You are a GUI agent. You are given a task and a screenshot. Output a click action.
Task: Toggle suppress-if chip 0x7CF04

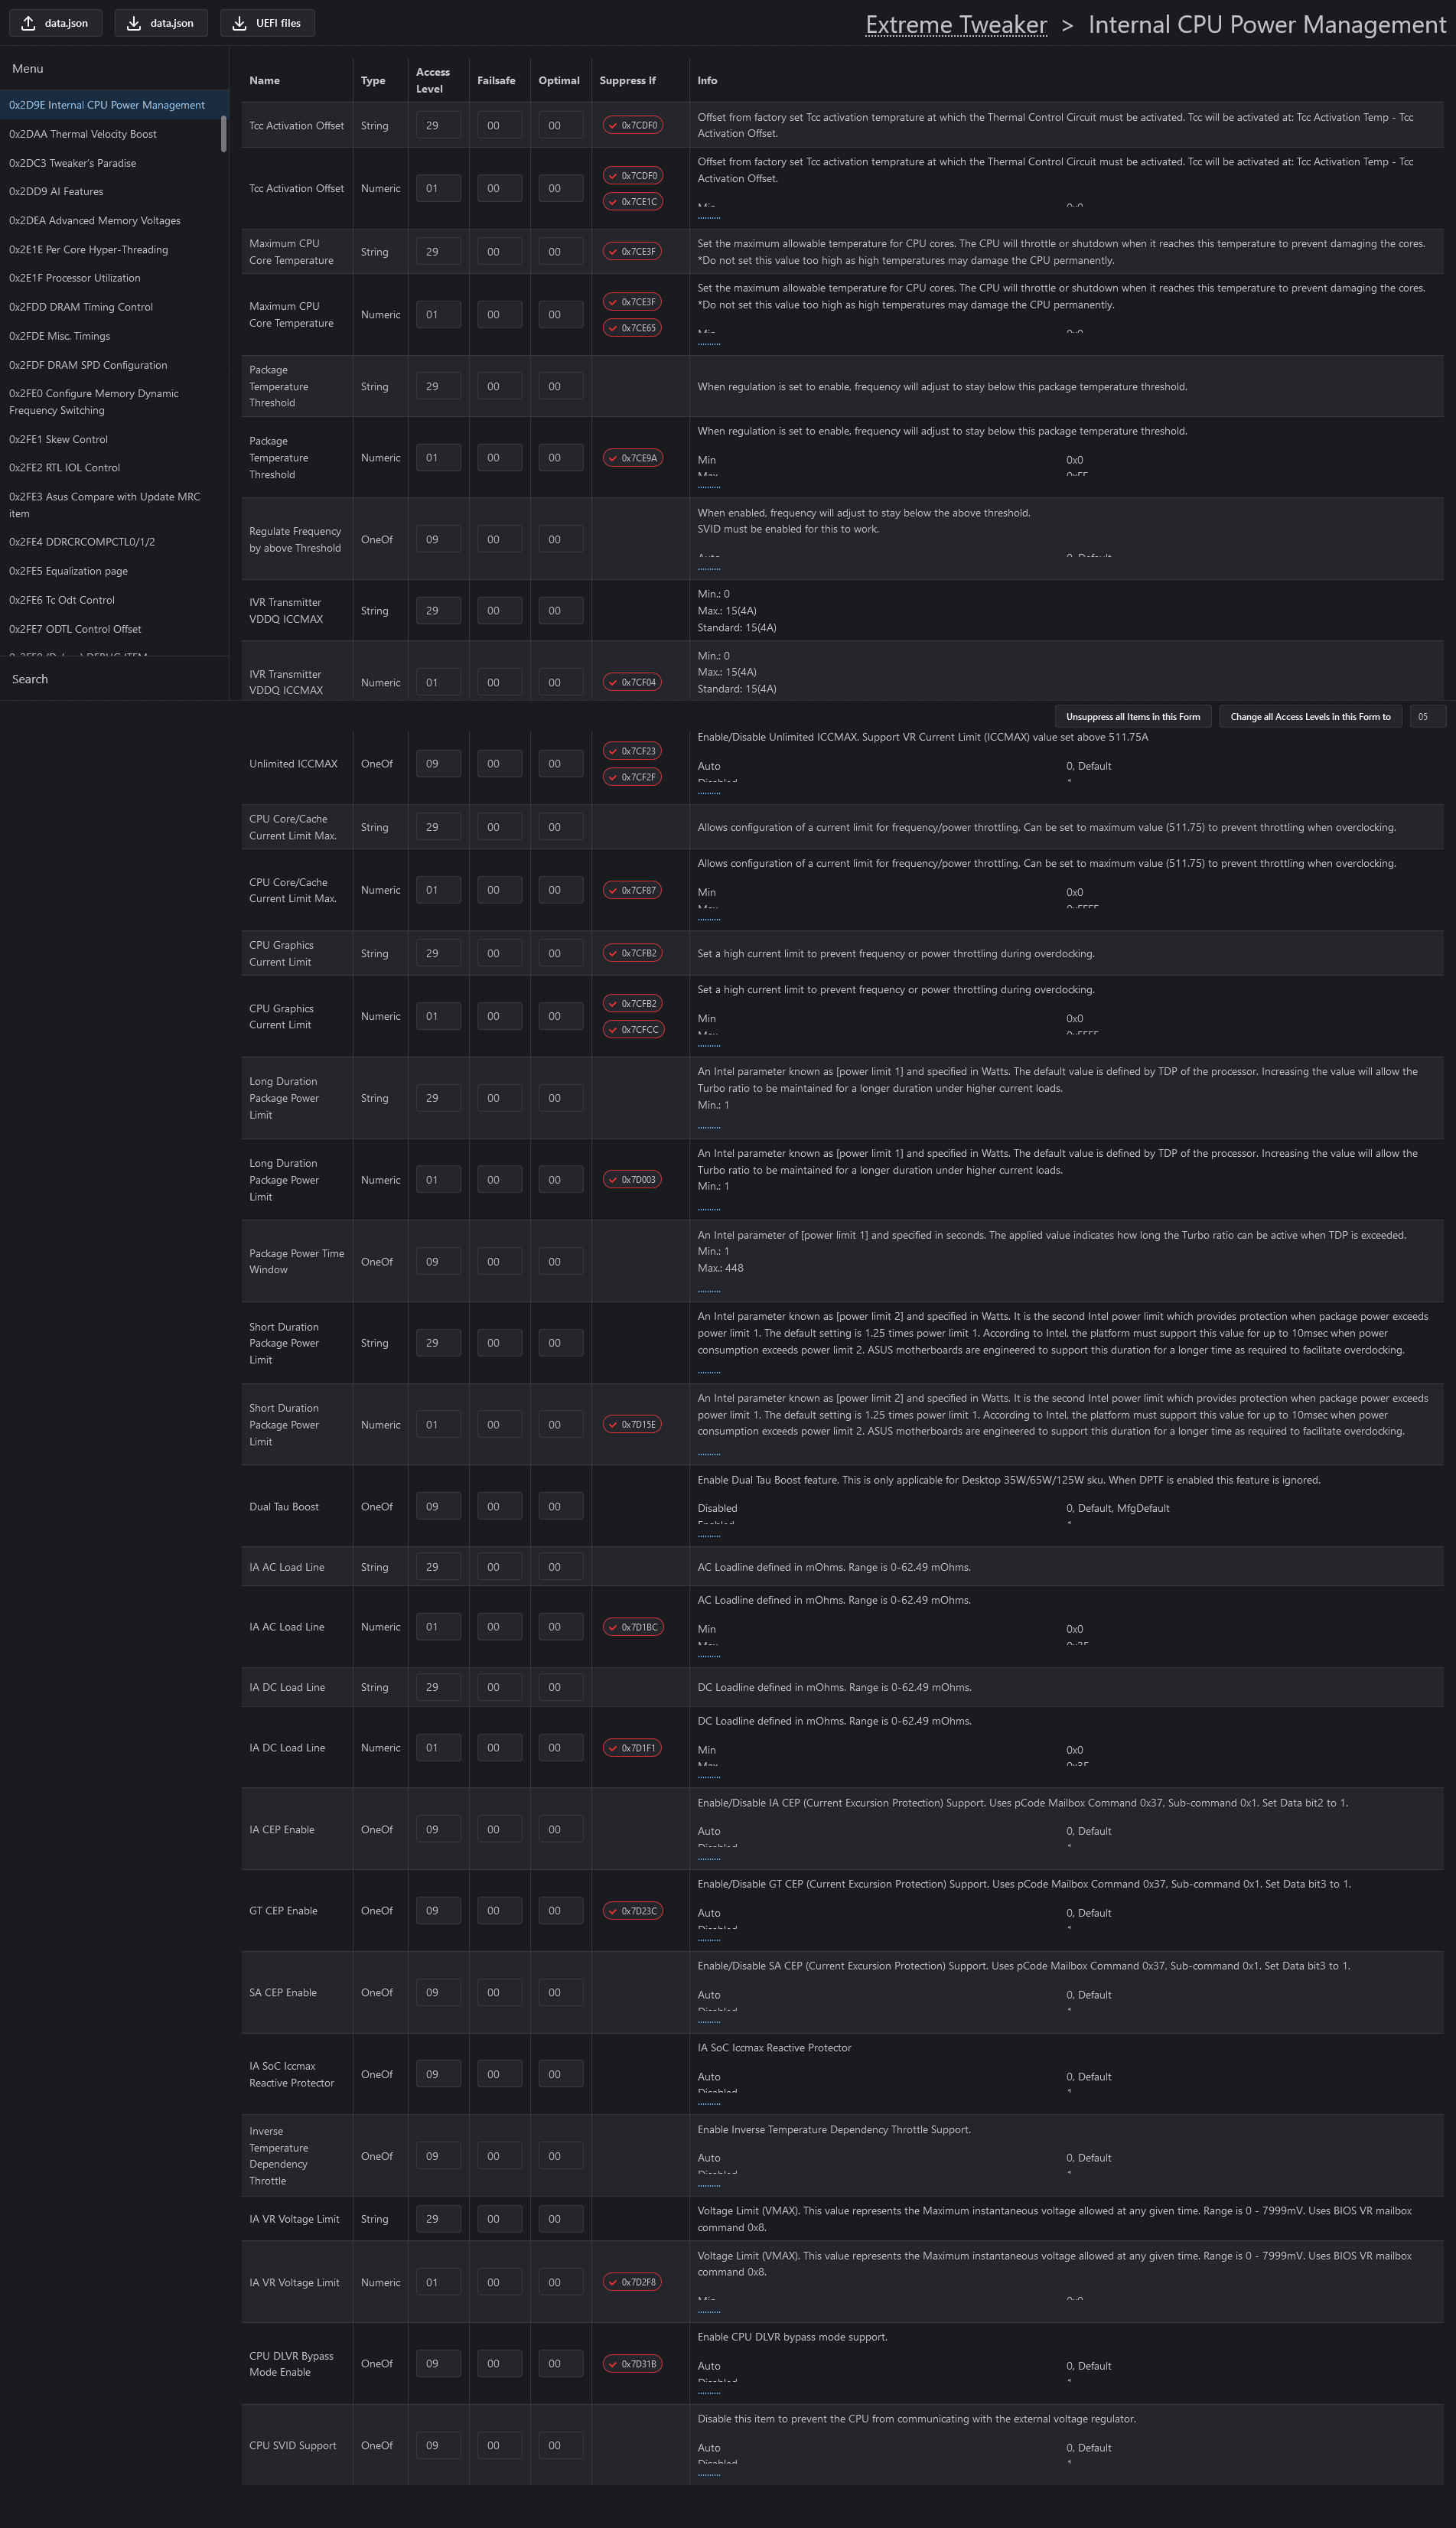[x=633, y=682]
